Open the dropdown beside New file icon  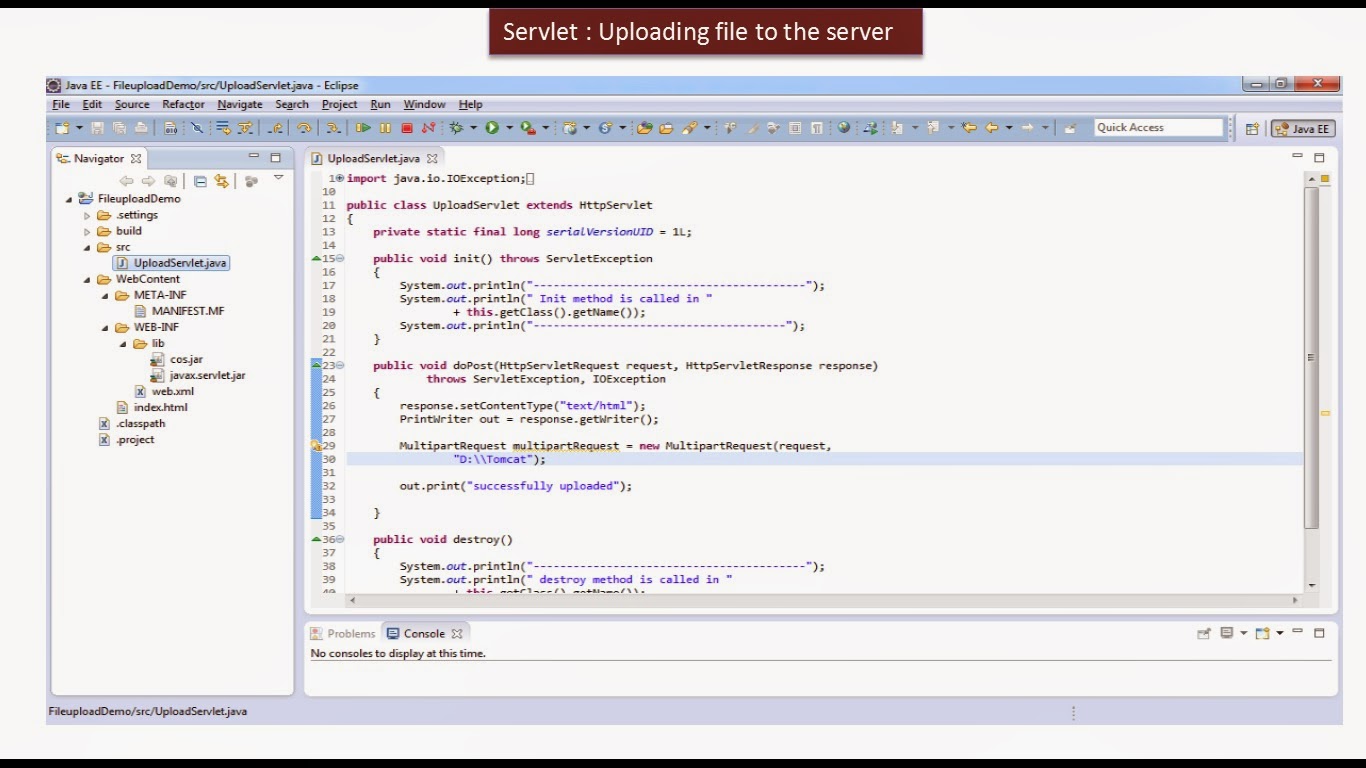coord(79,128)
